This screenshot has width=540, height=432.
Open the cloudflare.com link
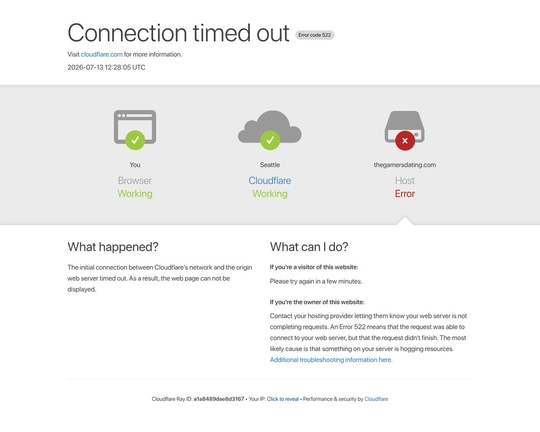tap(102, 54)
